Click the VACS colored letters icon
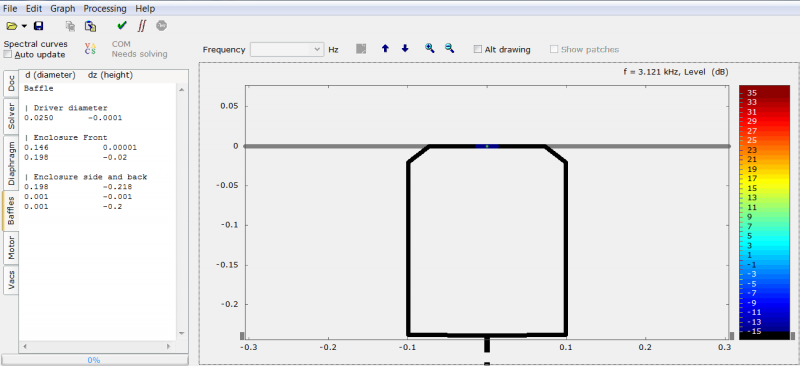 coord(90,48)
